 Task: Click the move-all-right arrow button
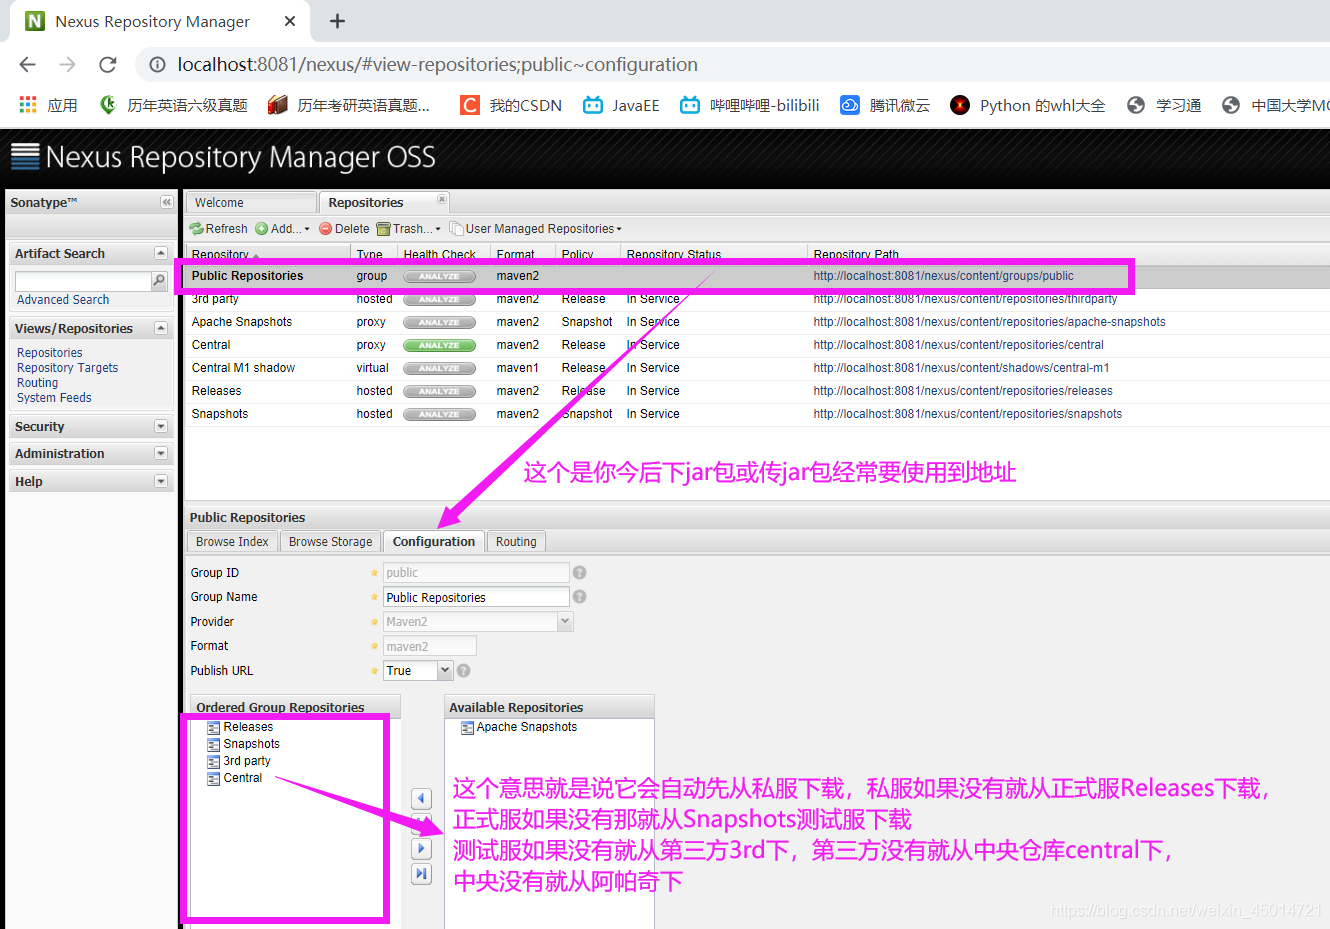click(421, 874)
